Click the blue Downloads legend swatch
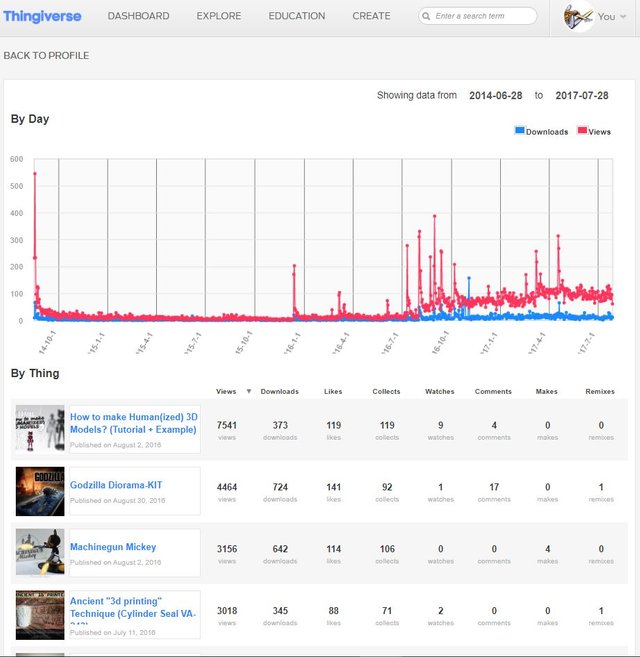Viewport: 640px width, 657px height. point(520,130)
